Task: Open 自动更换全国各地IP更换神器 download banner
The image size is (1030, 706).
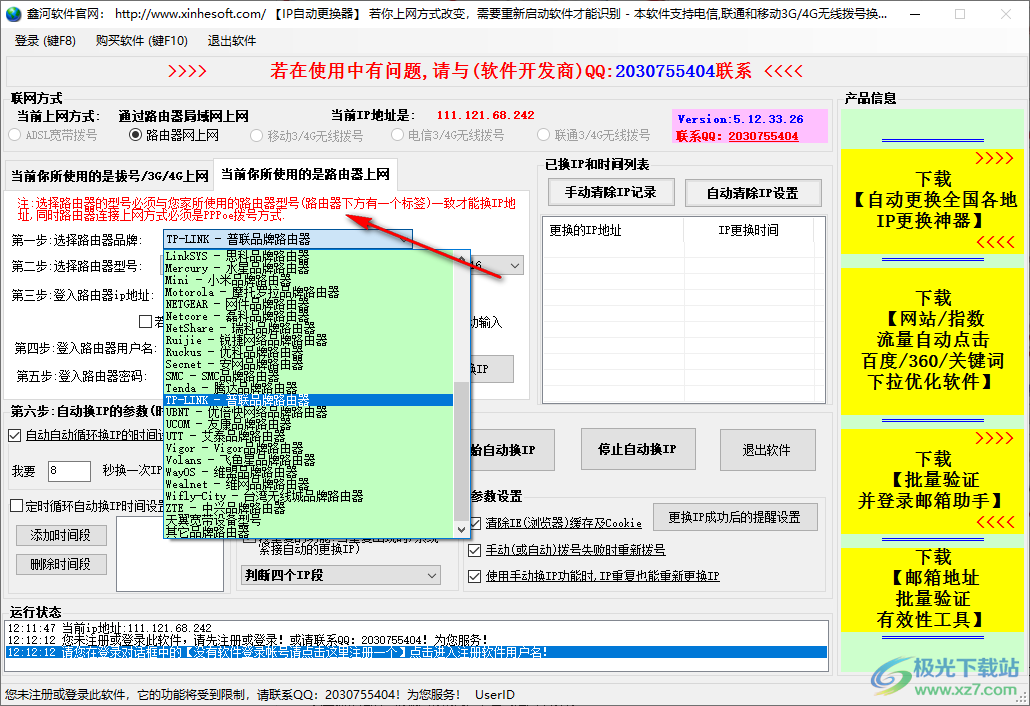Action: coord(933,201)
